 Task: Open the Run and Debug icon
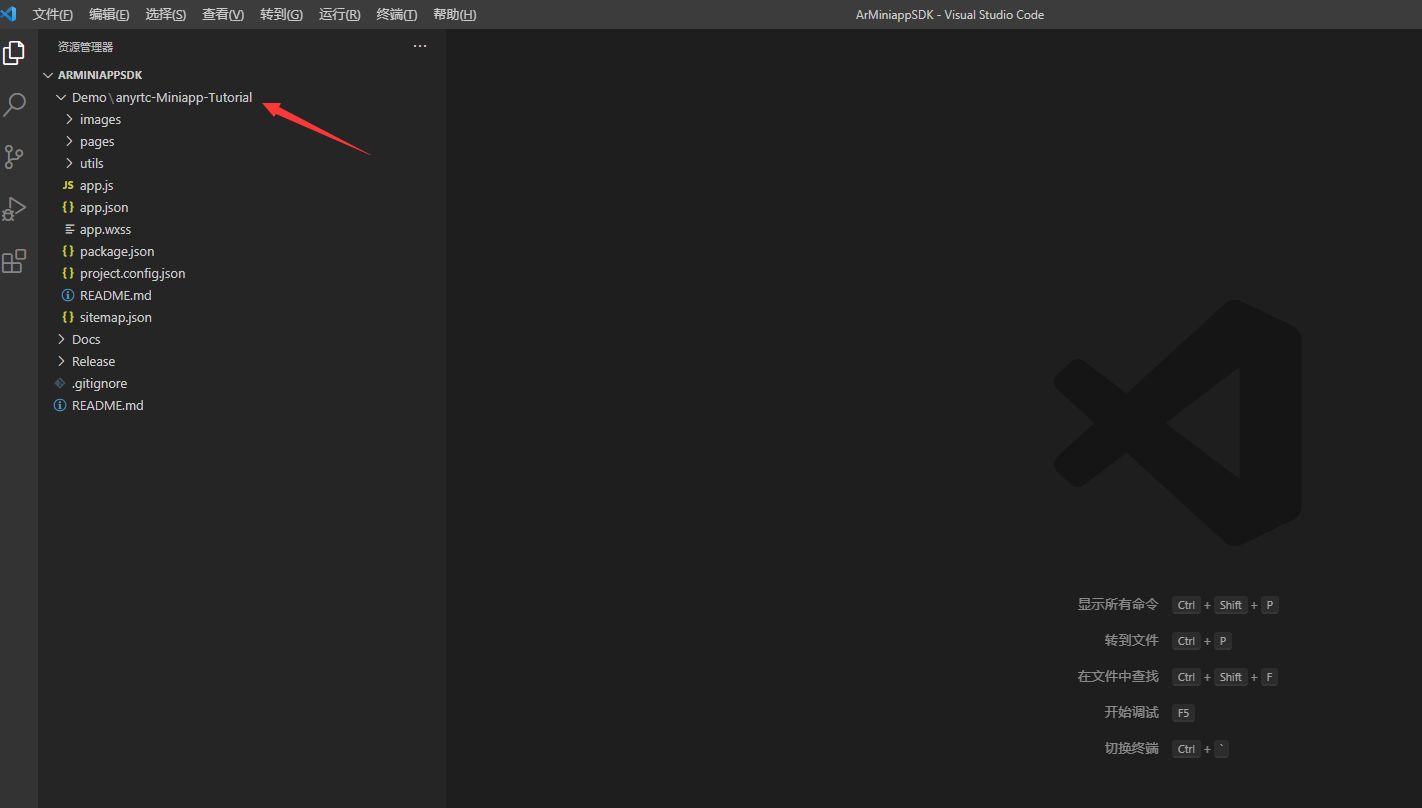point(14,209)
